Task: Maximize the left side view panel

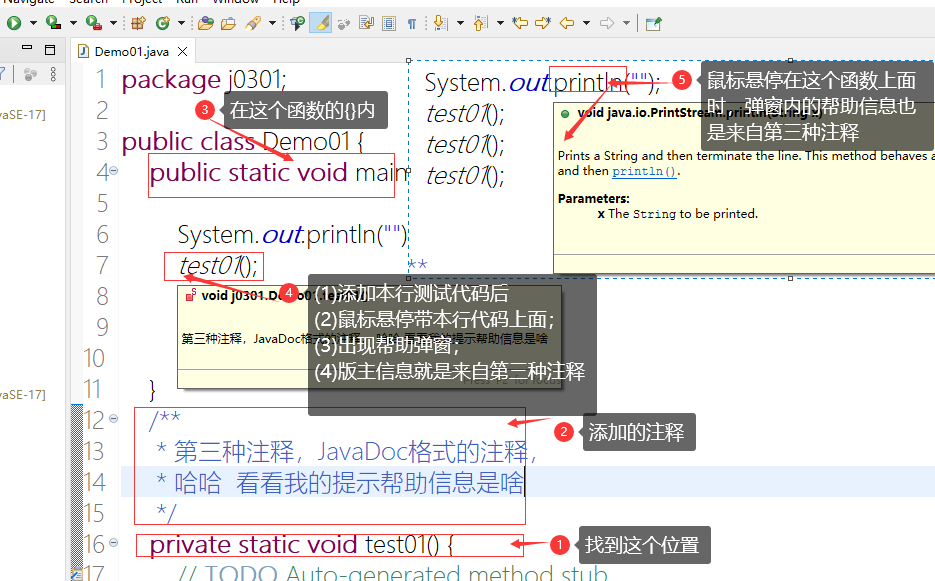Action: [50, 49]
